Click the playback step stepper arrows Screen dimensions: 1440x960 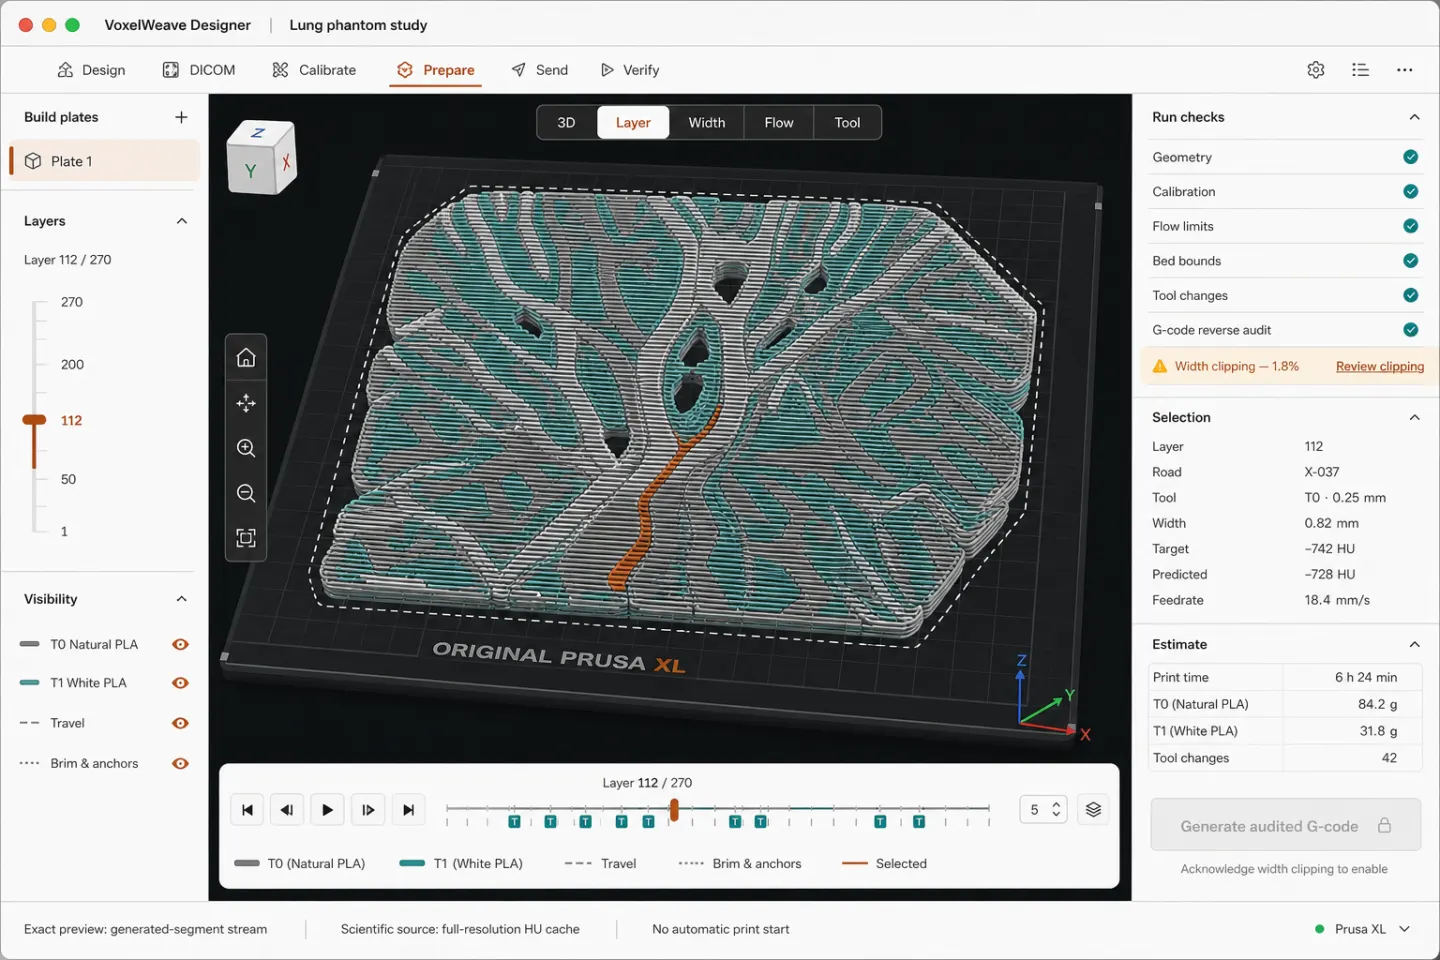(1056, 810)
